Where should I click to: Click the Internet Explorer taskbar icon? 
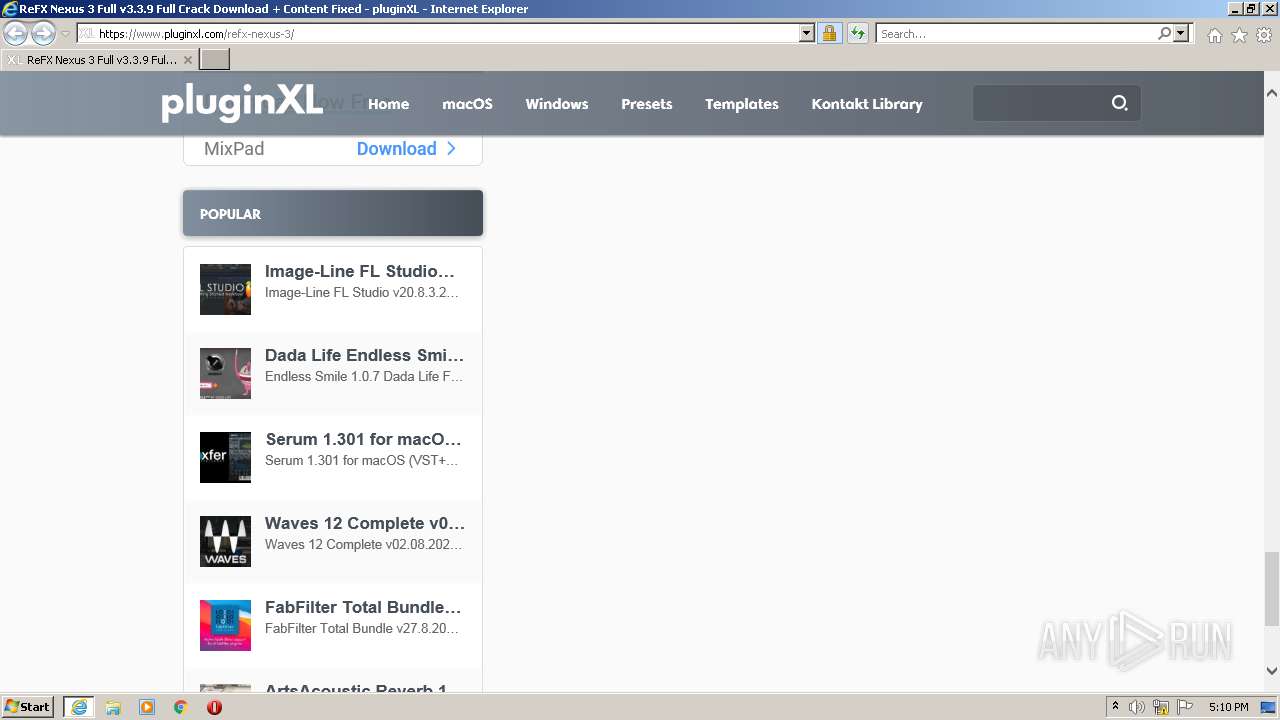click(x=78, y=707)
